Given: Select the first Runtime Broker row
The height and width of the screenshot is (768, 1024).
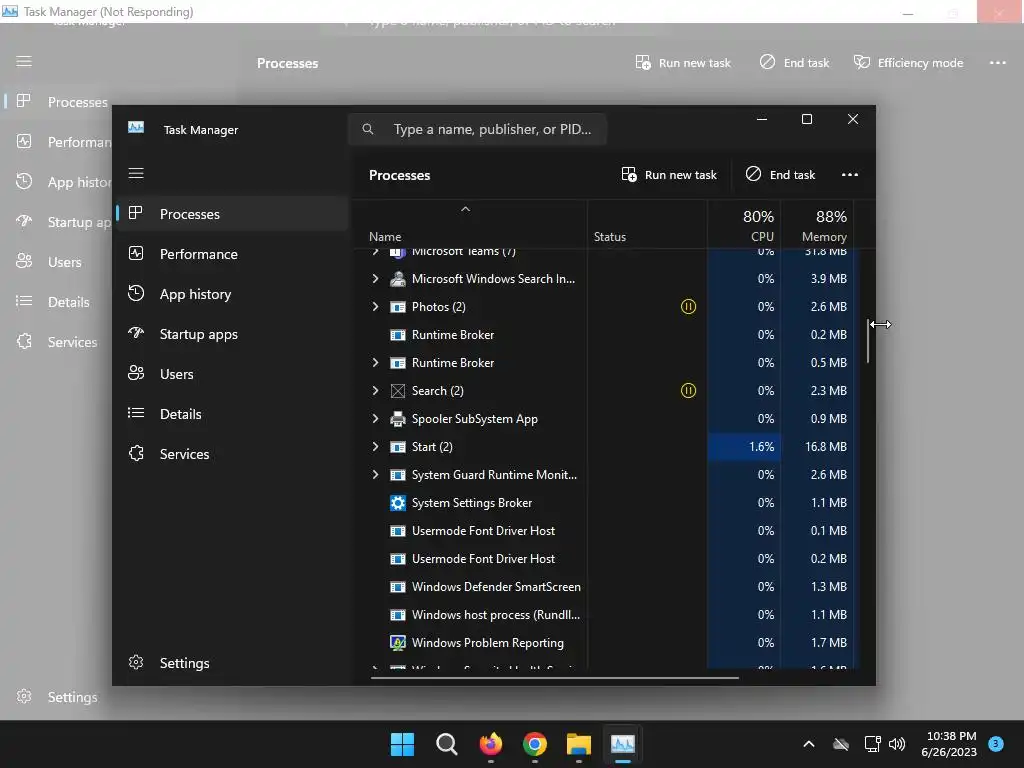Looking at the screenshot, I should 604,334.
